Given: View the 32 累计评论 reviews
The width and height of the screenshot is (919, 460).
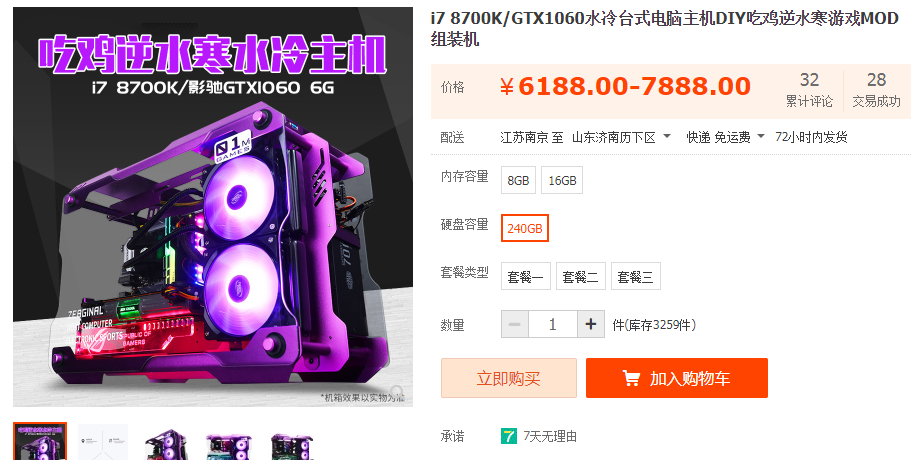Looking at the screenshot, I should coord(809,90).
